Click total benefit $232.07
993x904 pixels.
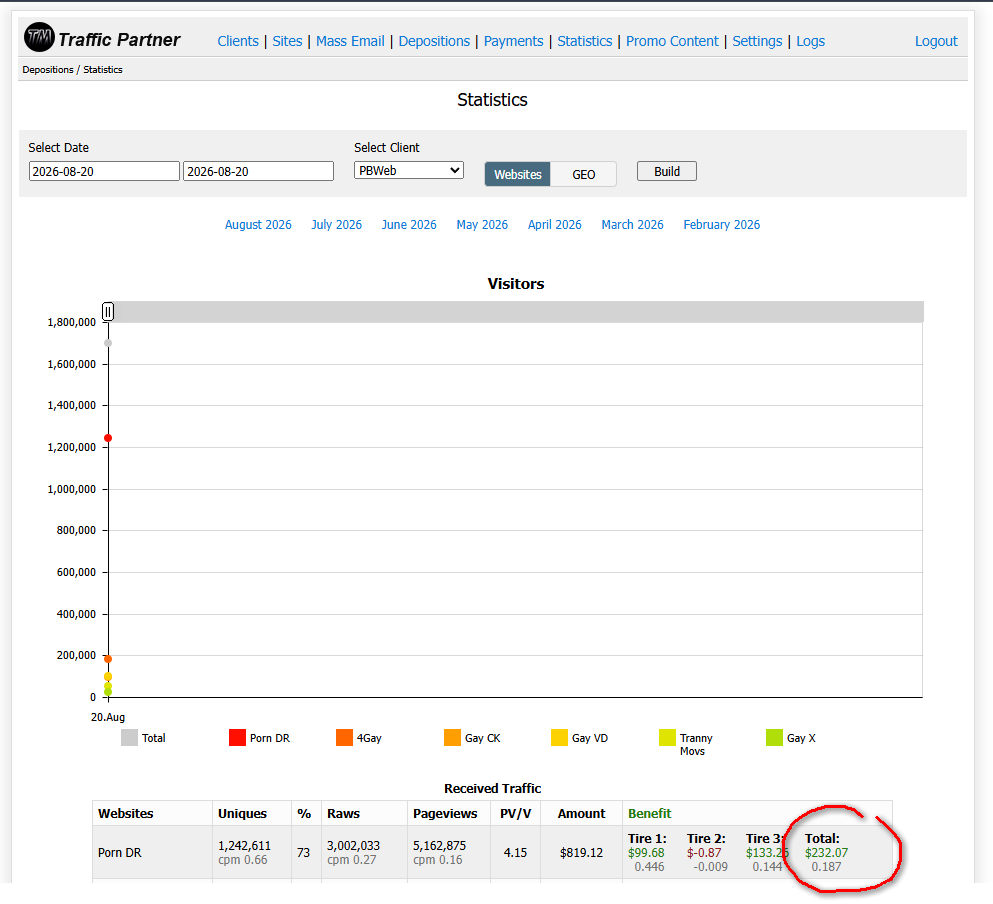point(826,853)
